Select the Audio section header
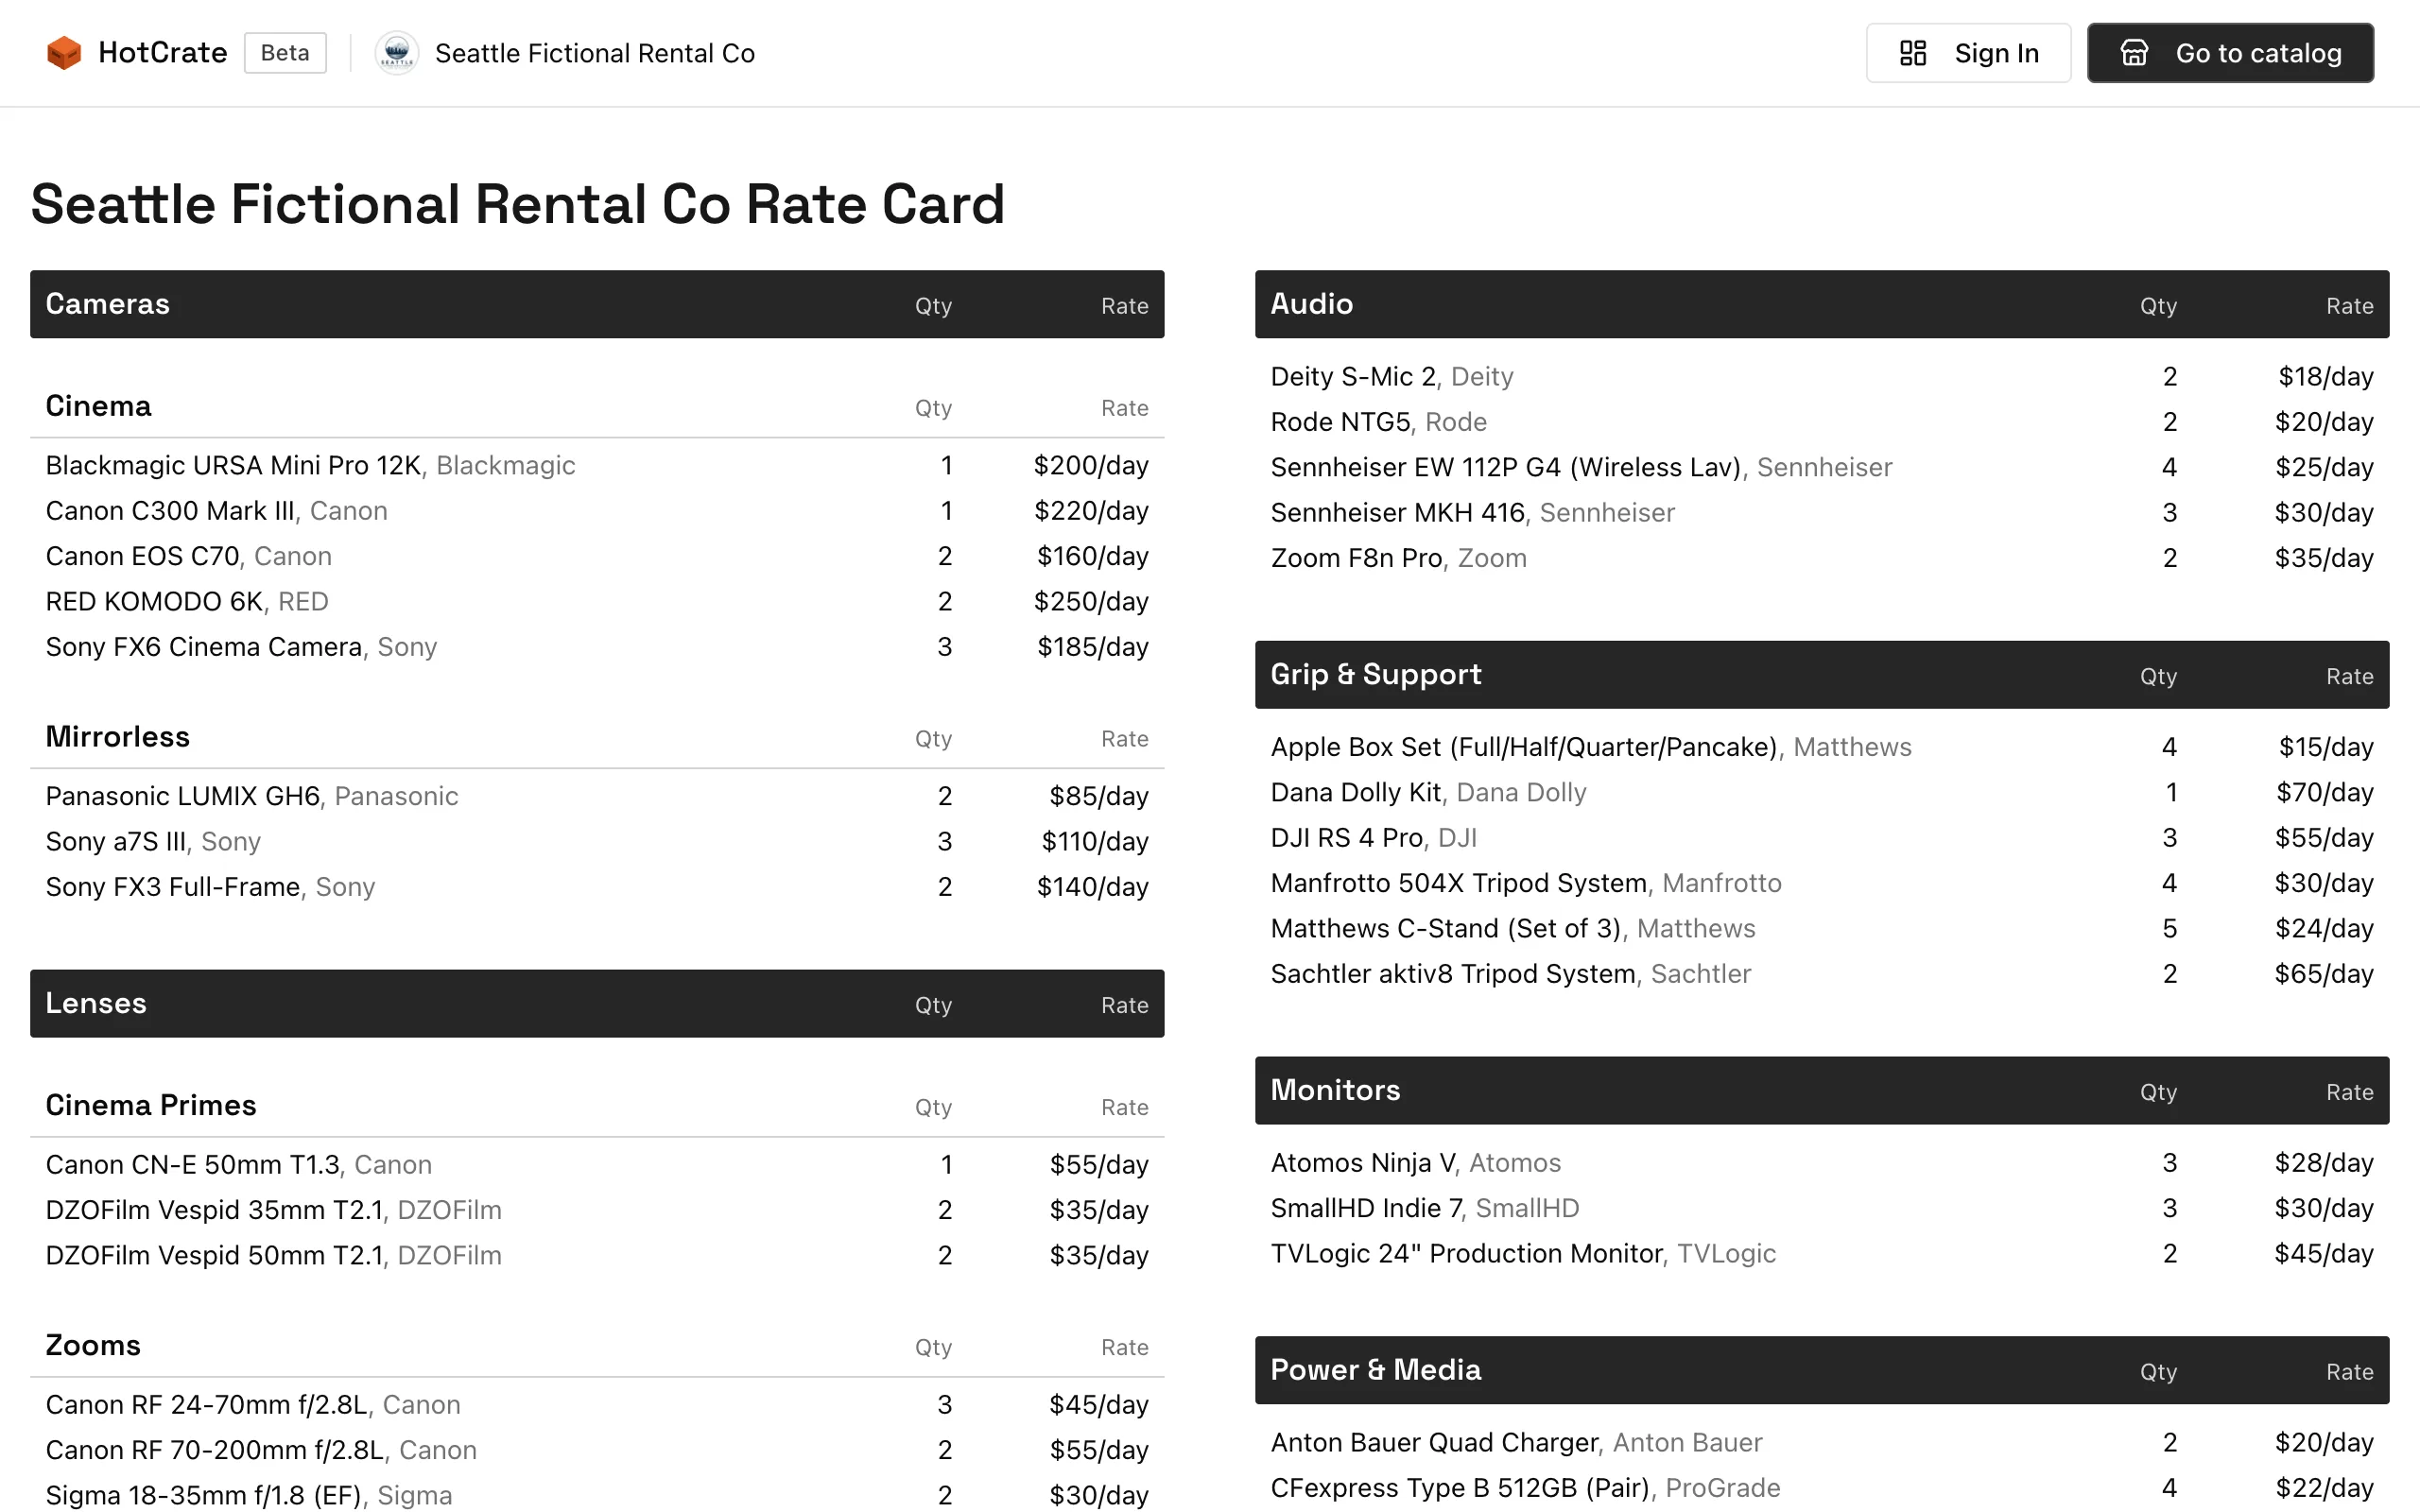2420x1512 pixels. (1822, 304)
